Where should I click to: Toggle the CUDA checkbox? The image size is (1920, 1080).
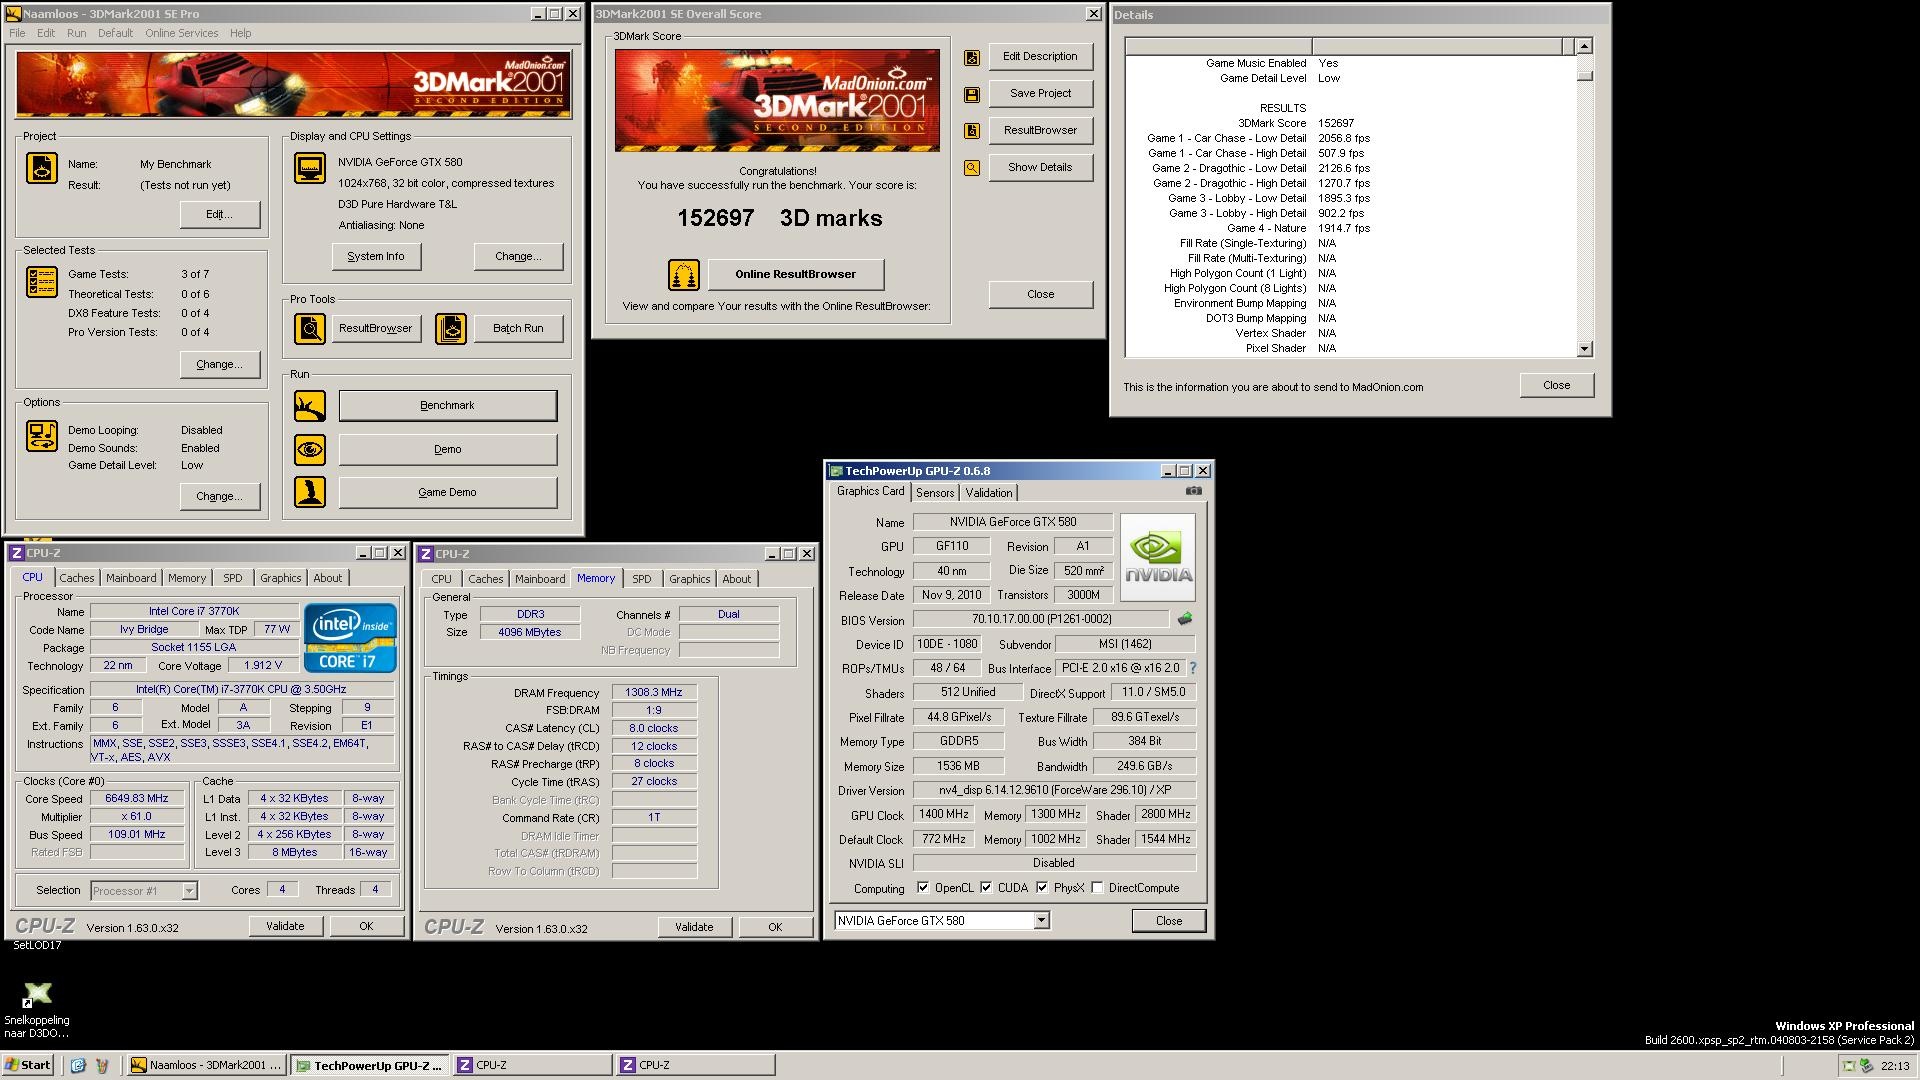coord(987,888)
